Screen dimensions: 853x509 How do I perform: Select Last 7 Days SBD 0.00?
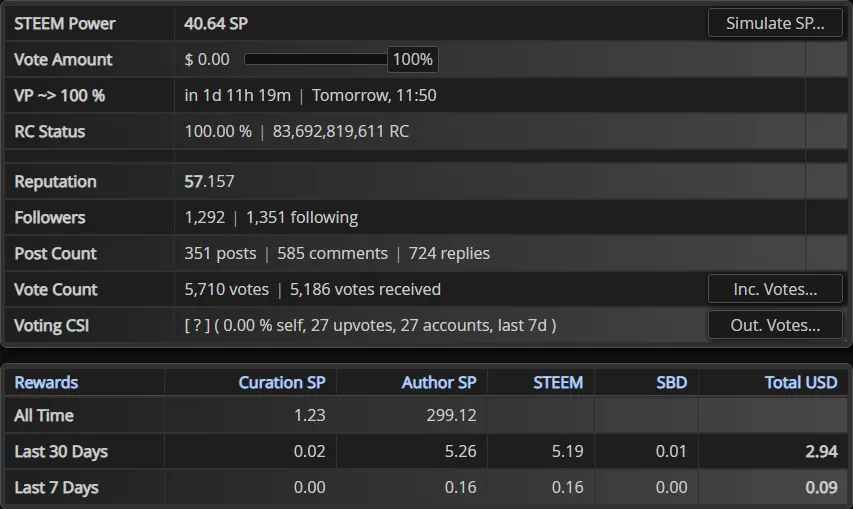click(671, 487)
